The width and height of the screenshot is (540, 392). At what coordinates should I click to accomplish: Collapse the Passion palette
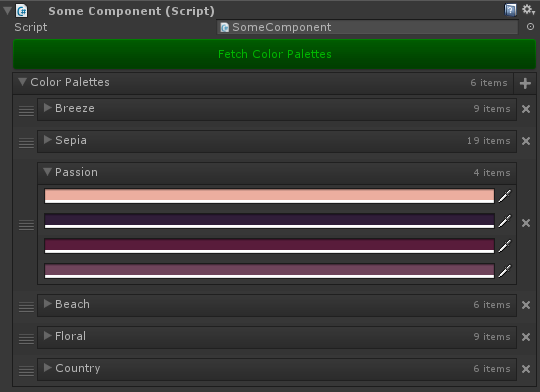pos(48,172)
